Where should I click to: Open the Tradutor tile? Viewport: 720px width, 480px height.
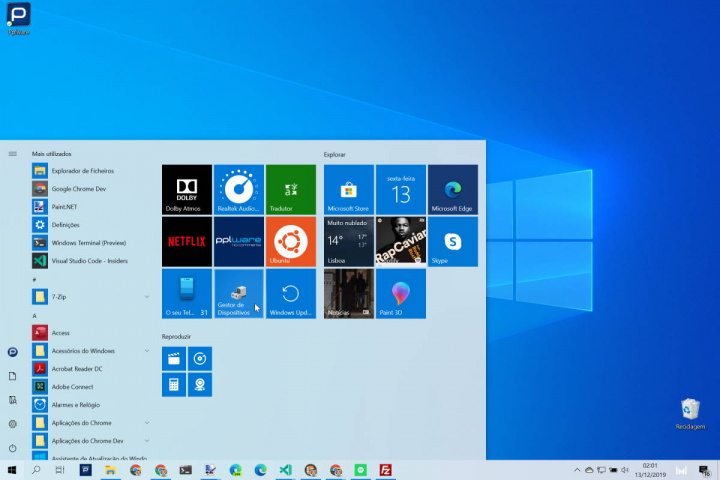(x=290, y=189)
